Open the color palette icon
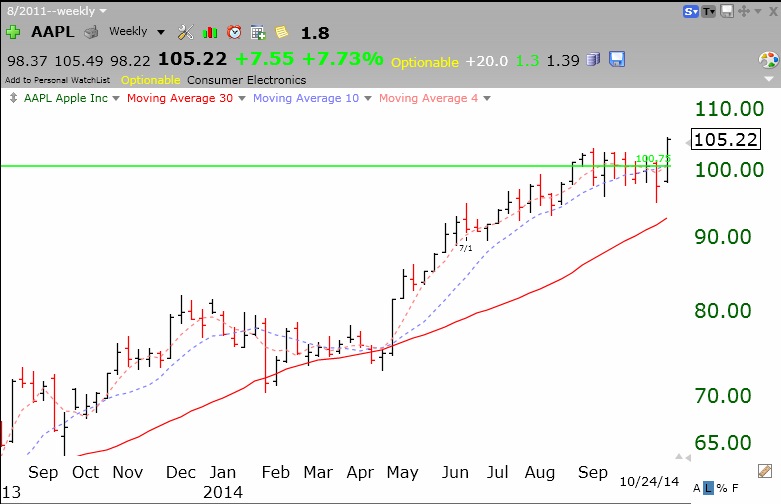781x504 pixels. (768, 60)
